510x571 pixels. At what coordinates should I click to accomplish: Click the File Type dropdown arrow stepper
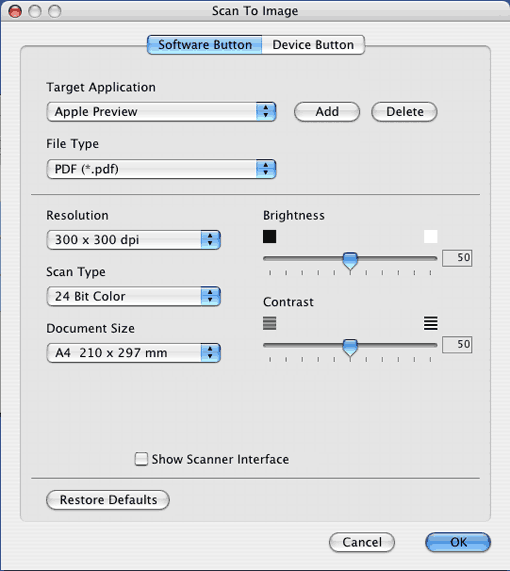(266, 169)
